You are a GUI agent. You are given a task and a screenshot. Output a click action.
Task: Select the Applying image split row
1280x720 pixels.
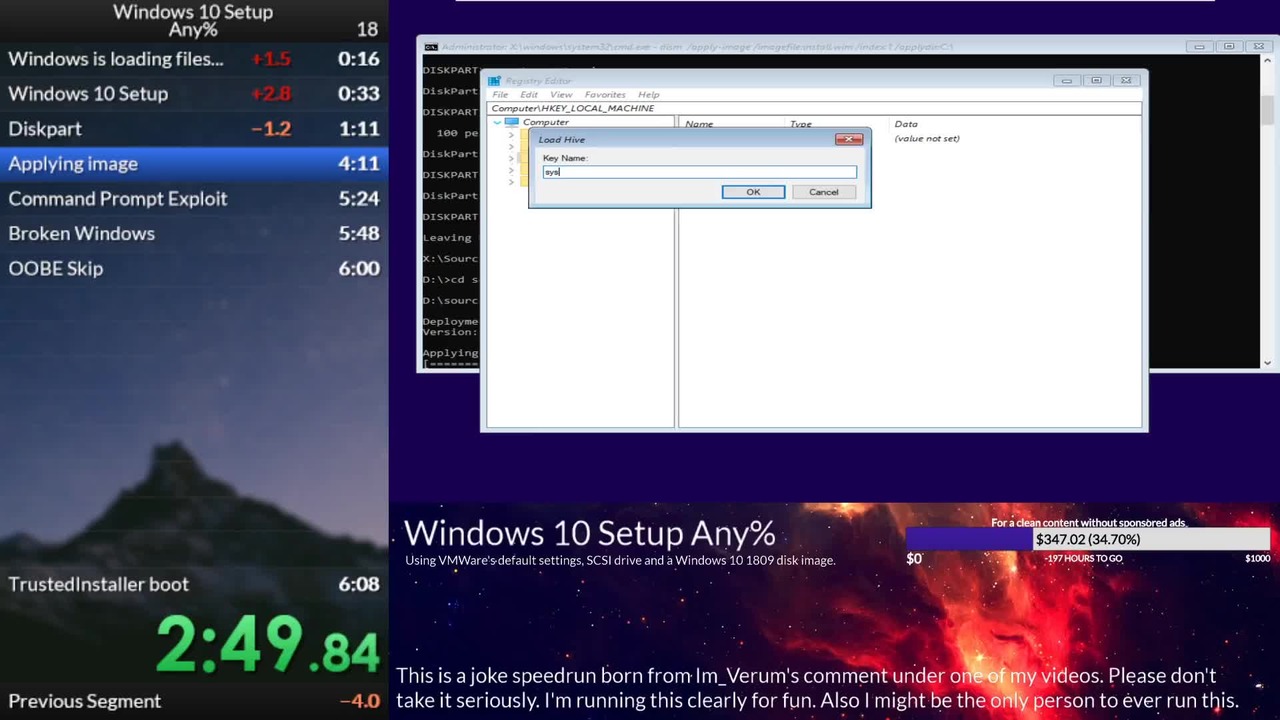pos(194,164)
